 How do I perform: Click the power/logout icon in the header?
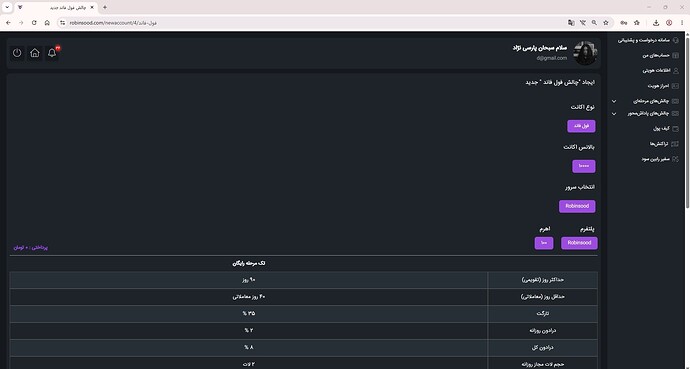[17, 53]
